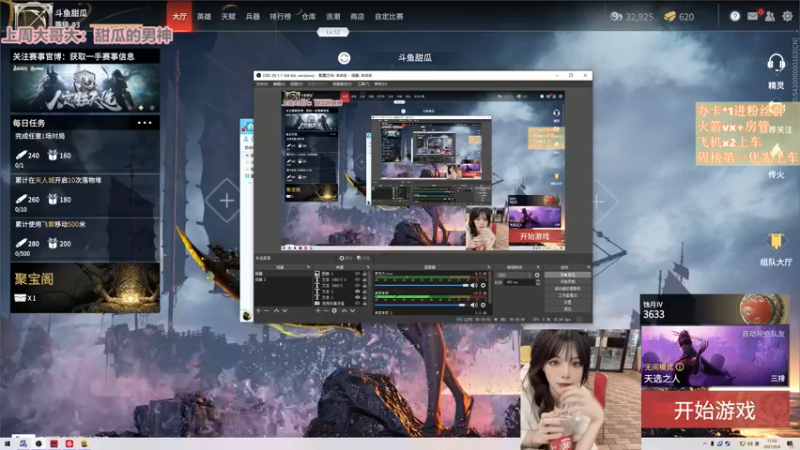Image resolution: width=800 pixels, height=450 pixels.
Task: Open first mixer channel settings gear
Action: [x=483, y=285]
